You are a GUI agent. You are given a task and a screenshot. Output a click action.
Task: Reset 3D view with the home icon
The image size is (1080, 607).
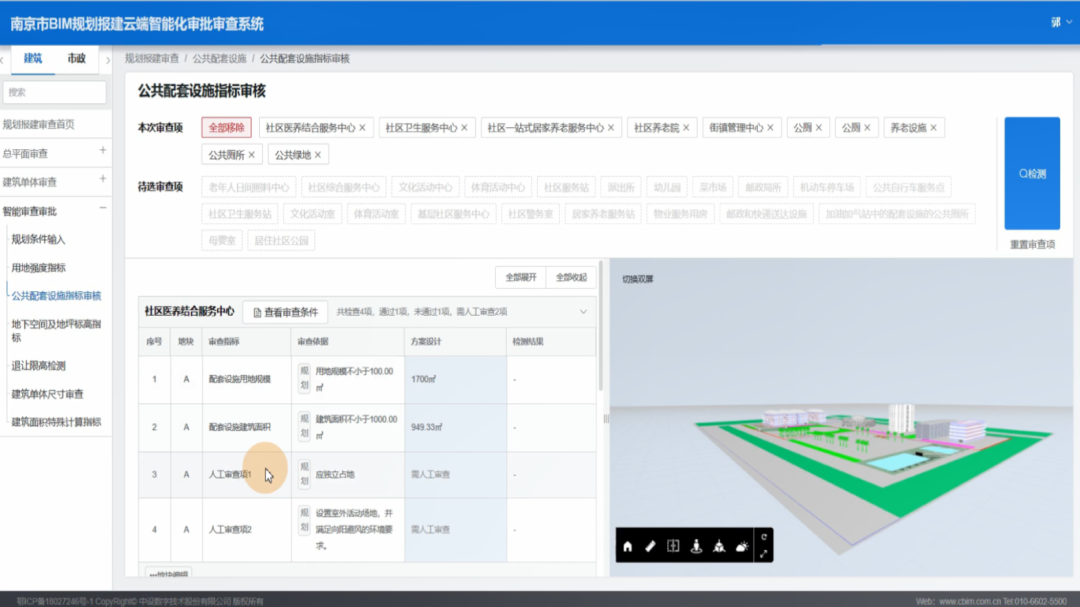pos(627,546)
